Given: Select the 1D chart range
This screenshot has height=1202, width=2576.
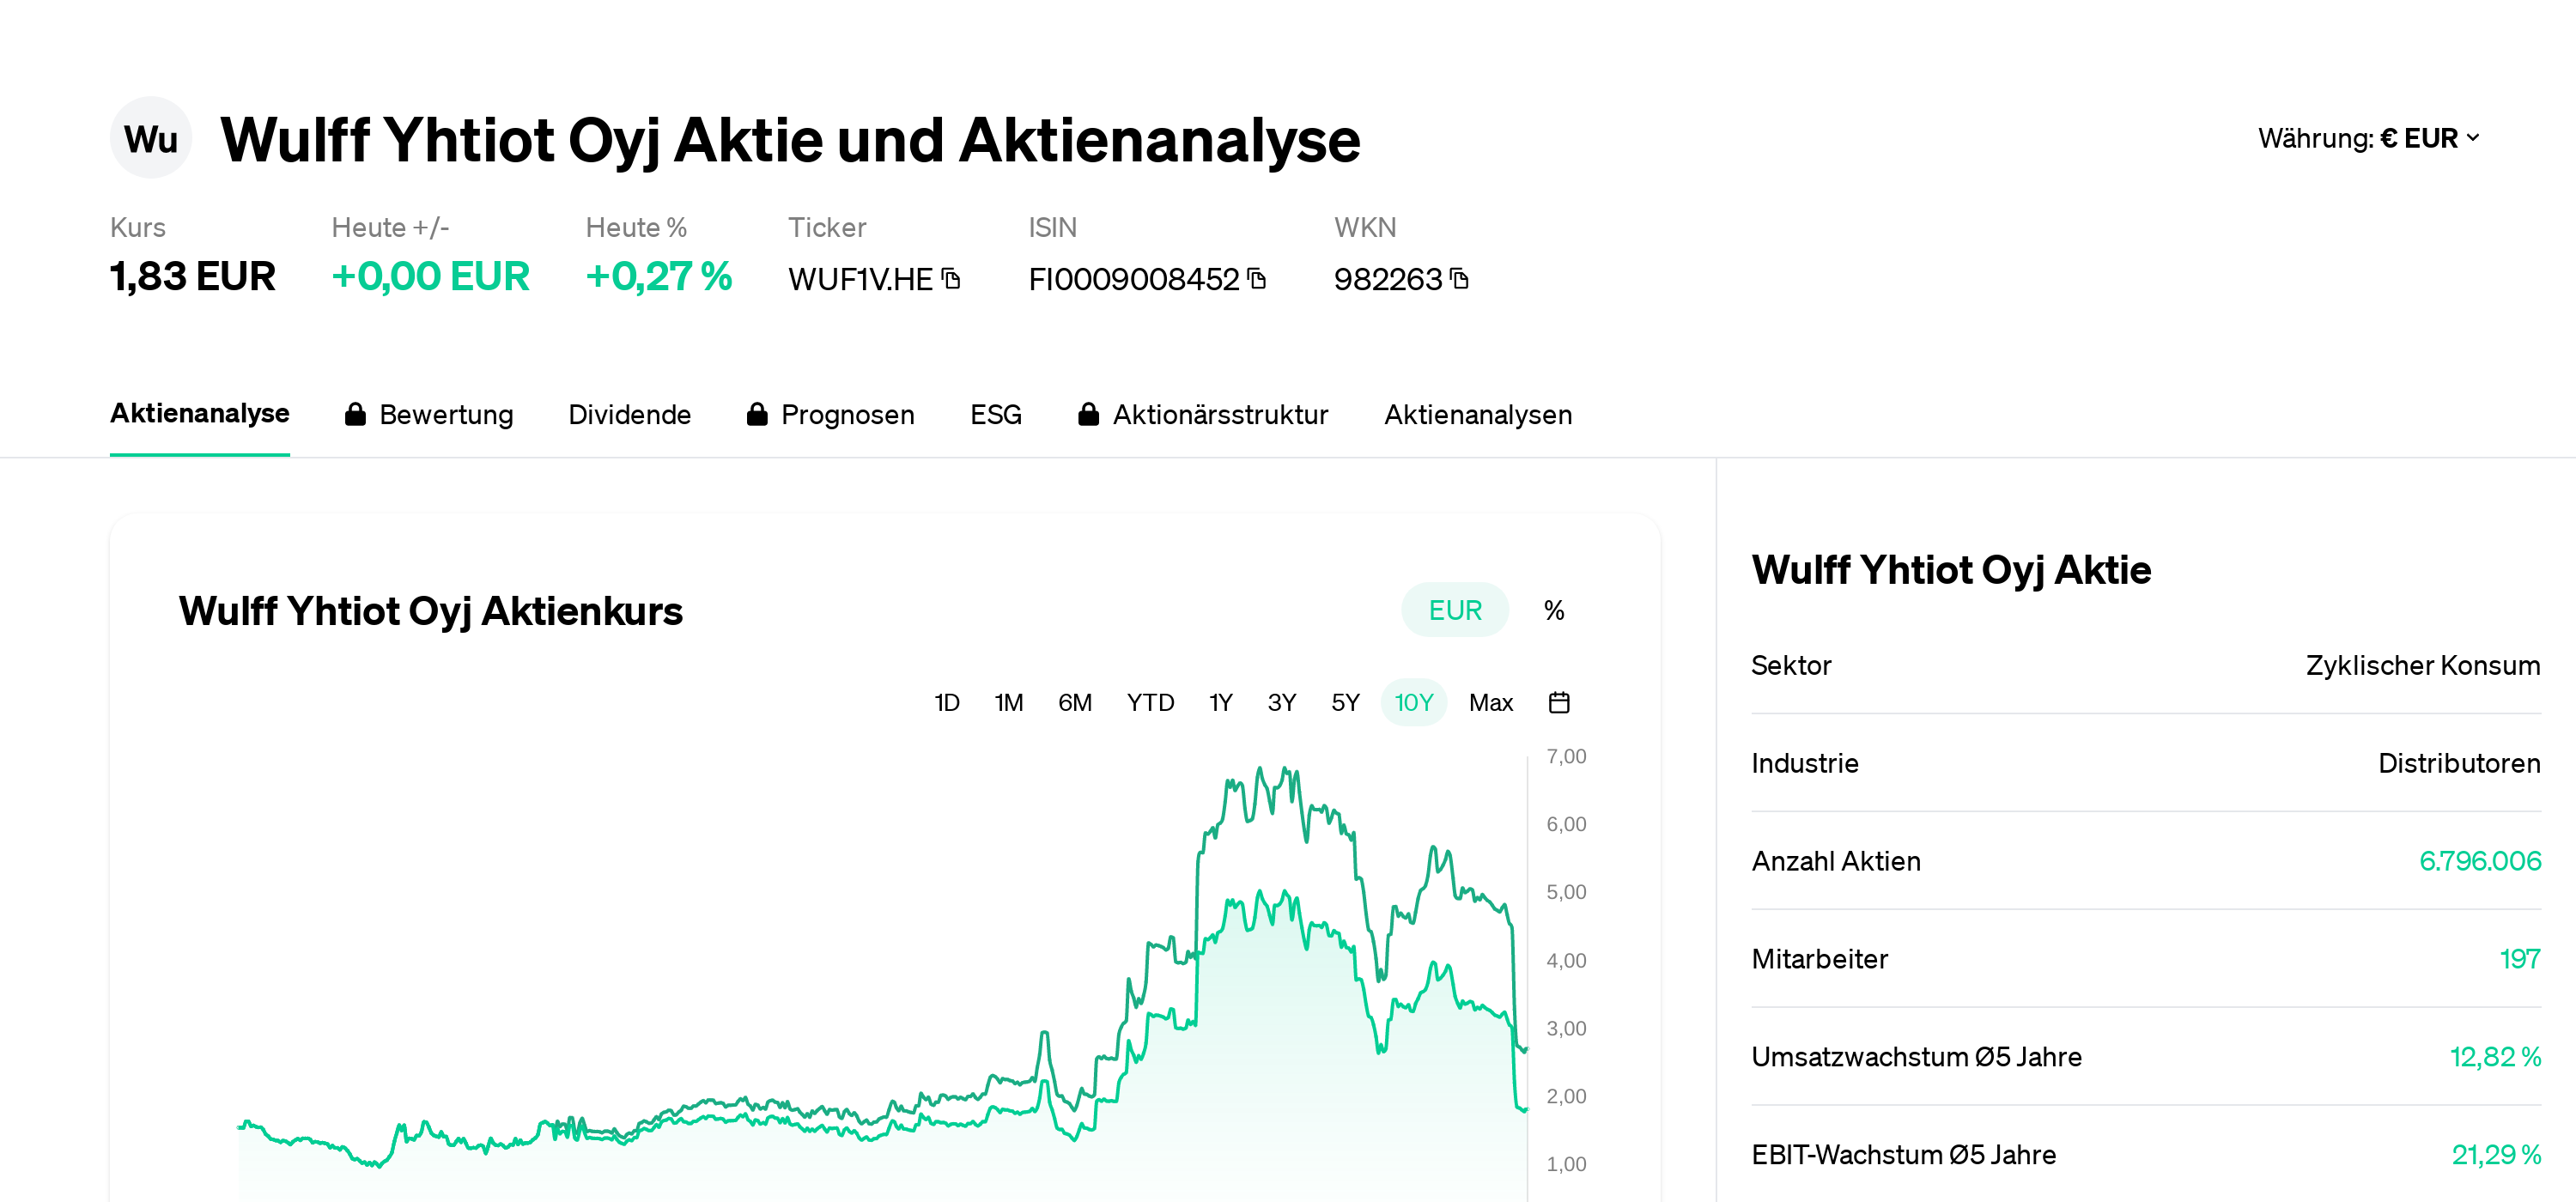Looking at the screenshot, I should click(947, 702).
